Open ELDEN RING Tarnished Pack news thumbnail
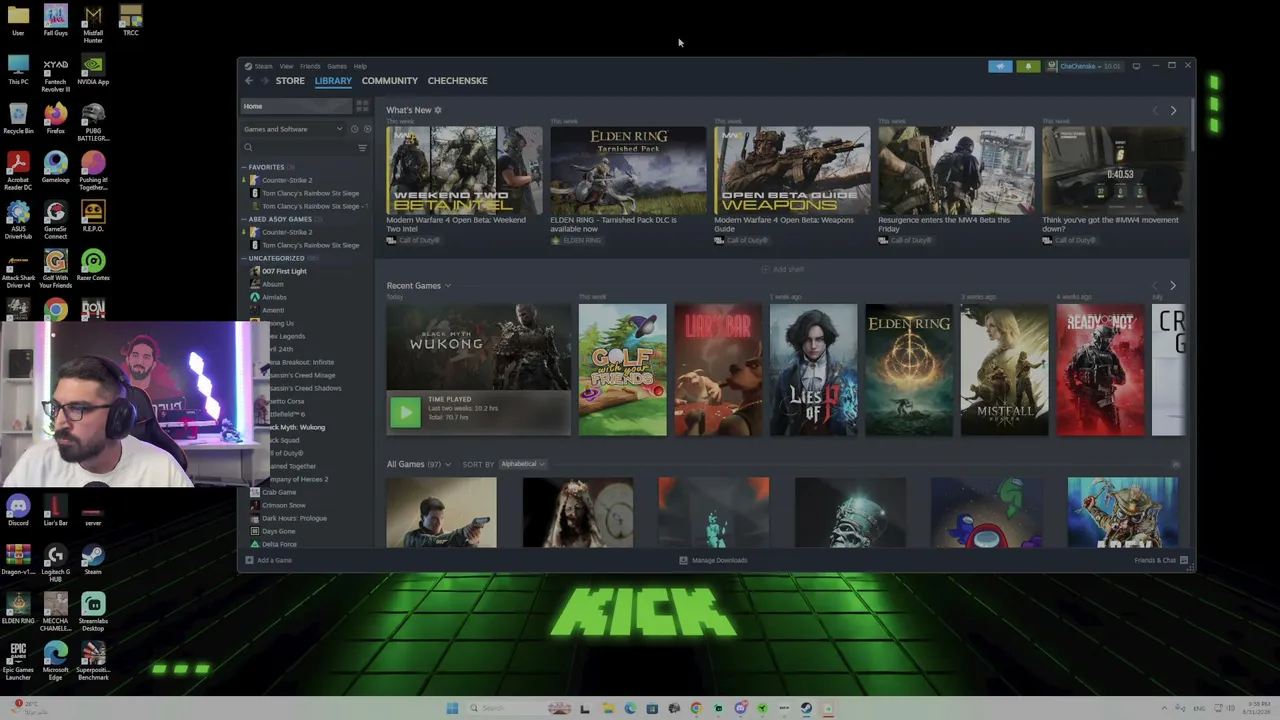Viewport: 1280px width, 720px height. 628,171
